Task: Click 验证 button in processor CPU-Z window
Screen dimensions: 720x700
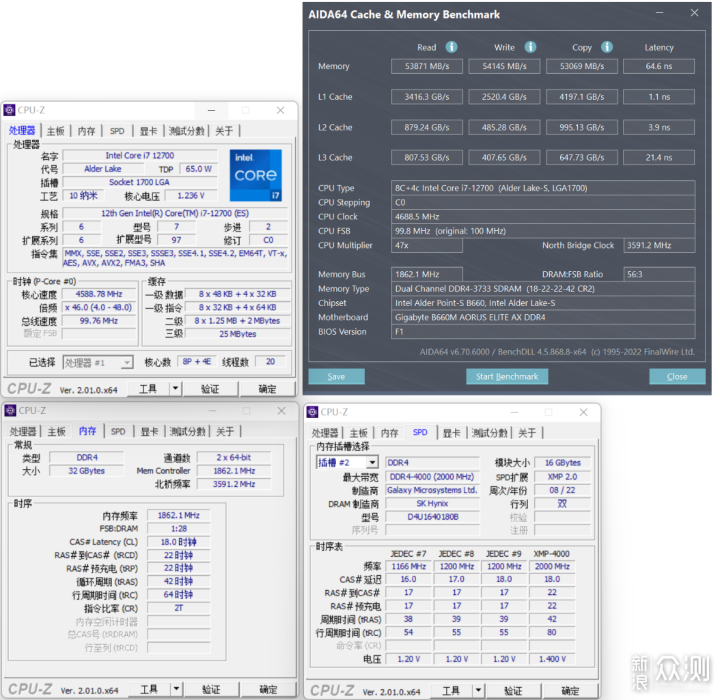Action: (x=210, y=389)
